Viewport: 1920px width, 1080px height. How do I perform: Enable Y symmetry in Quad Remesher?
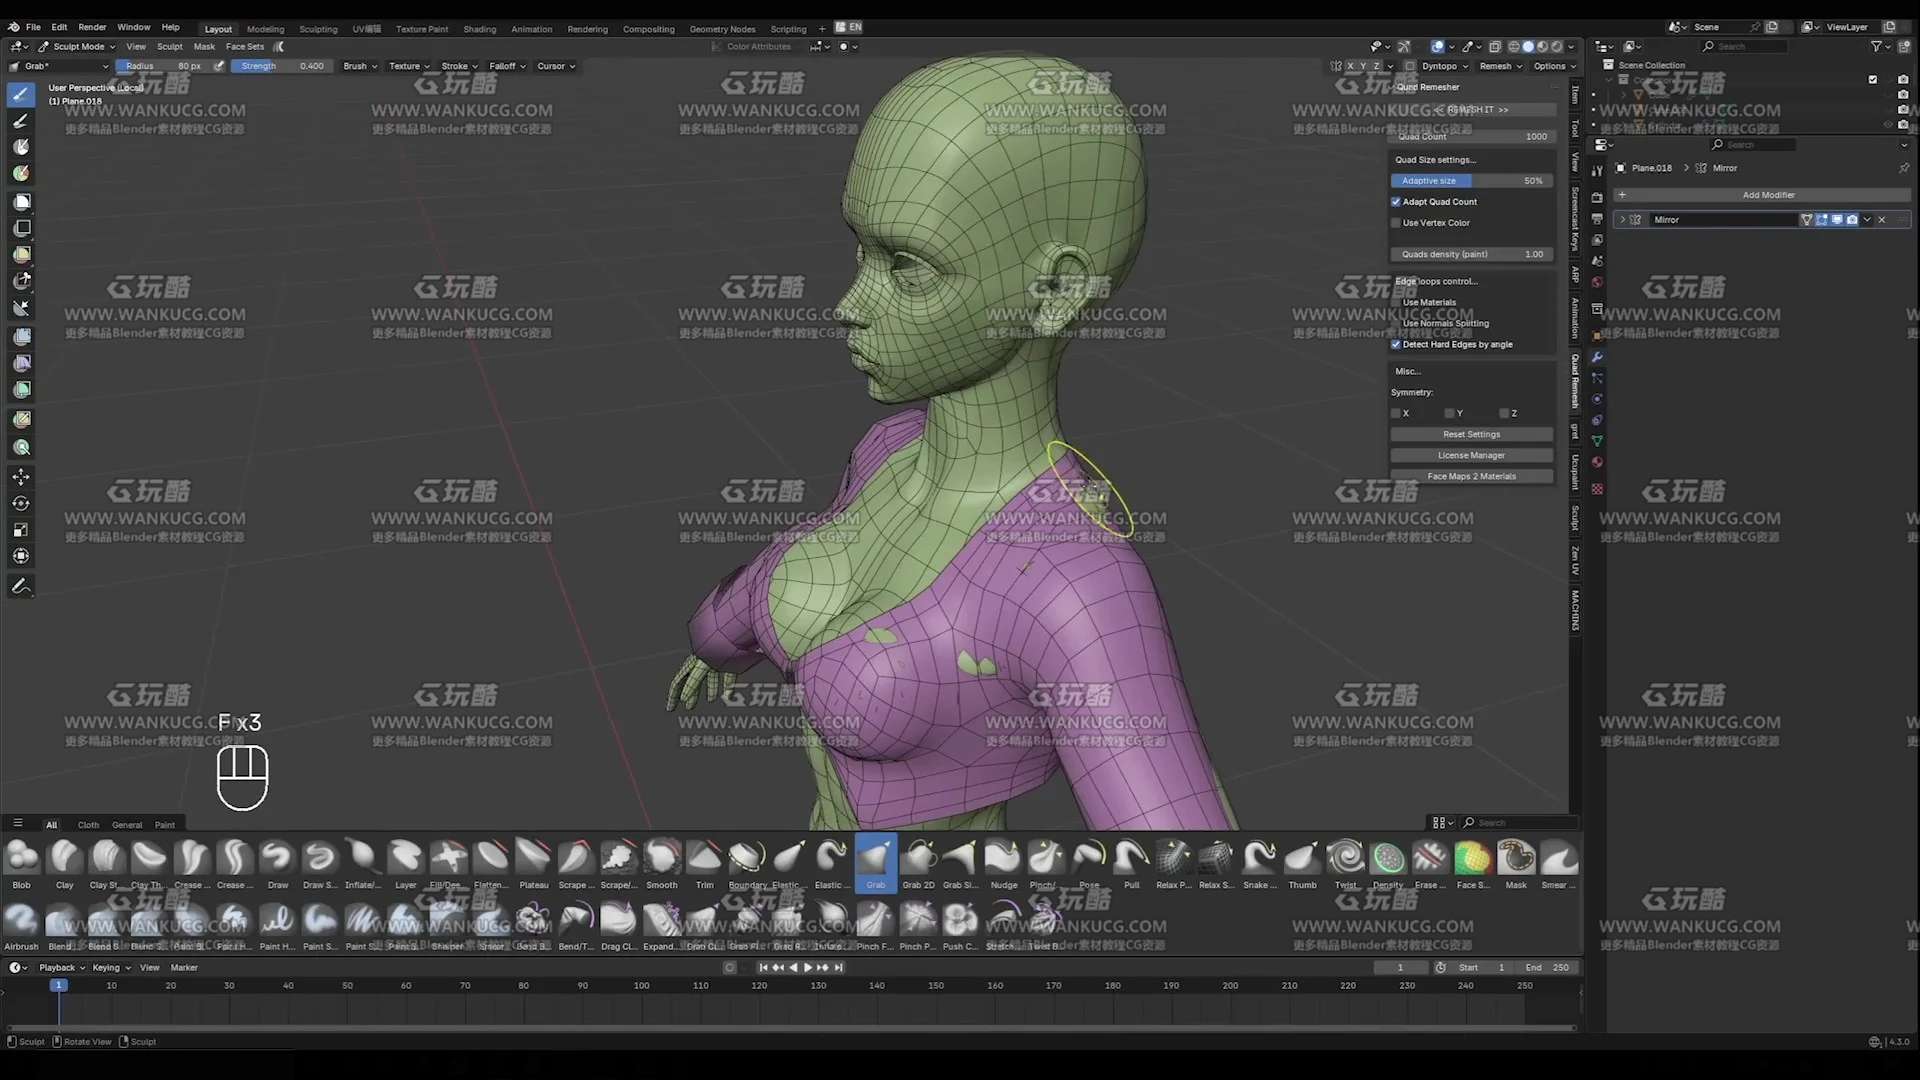click(1450, 413)
